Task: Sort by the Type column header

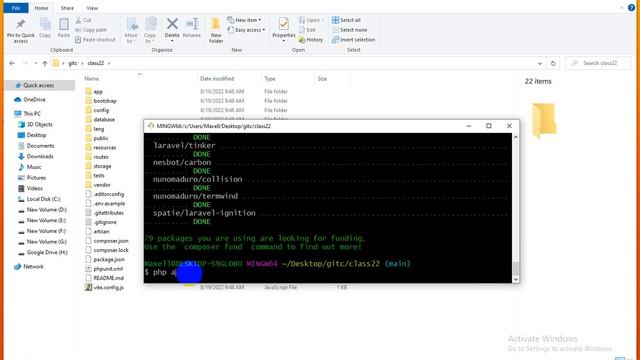Action: pos(270,79)
